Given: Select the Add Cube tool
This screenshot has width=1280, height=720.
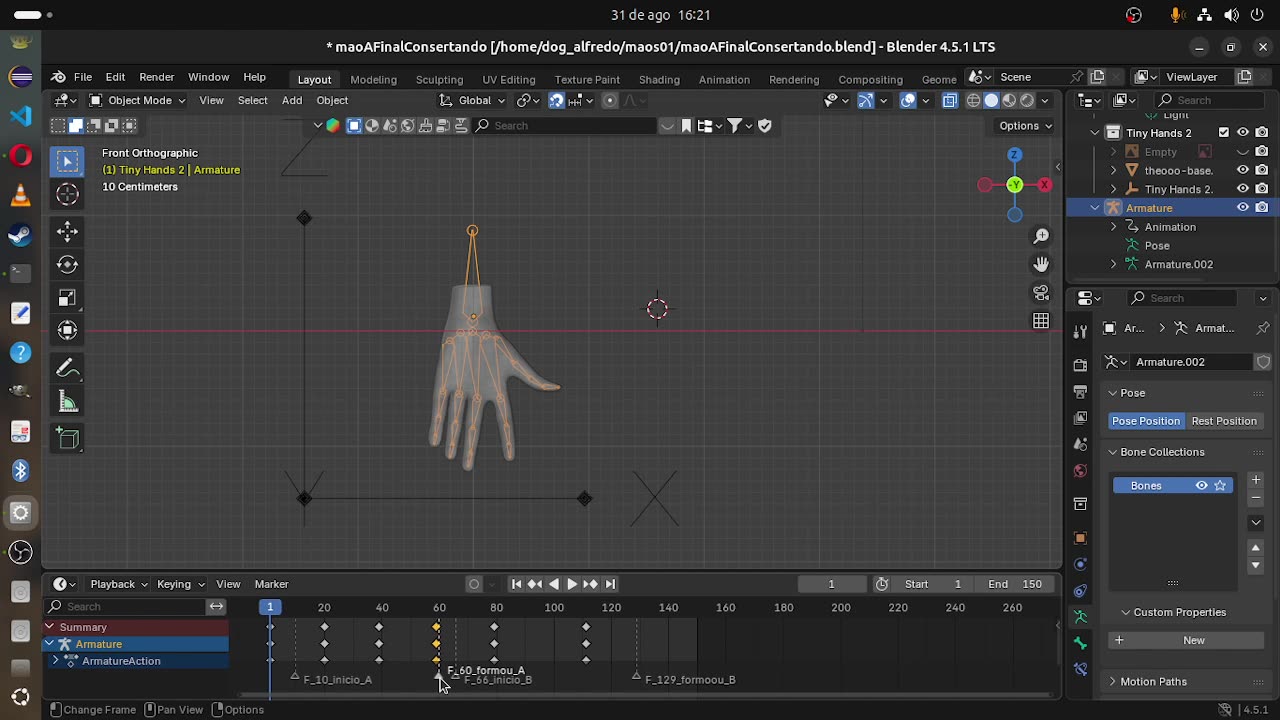Looking at the screenshot, I should coord(67,439).
